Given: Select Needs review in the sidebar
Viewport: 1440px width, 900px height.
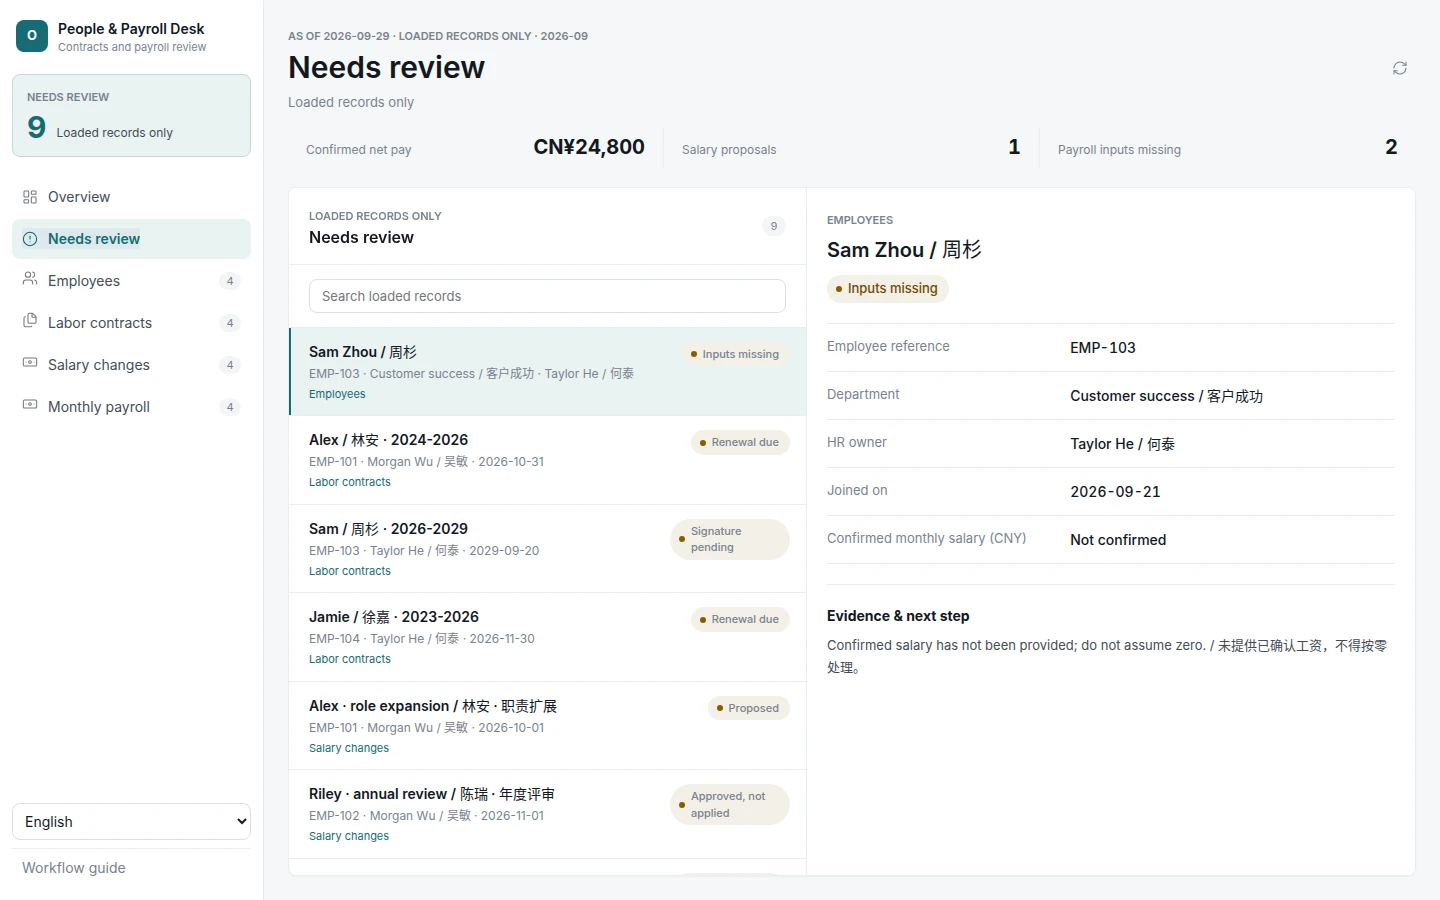Looking at the screenshot, I should tap(131, 239).
